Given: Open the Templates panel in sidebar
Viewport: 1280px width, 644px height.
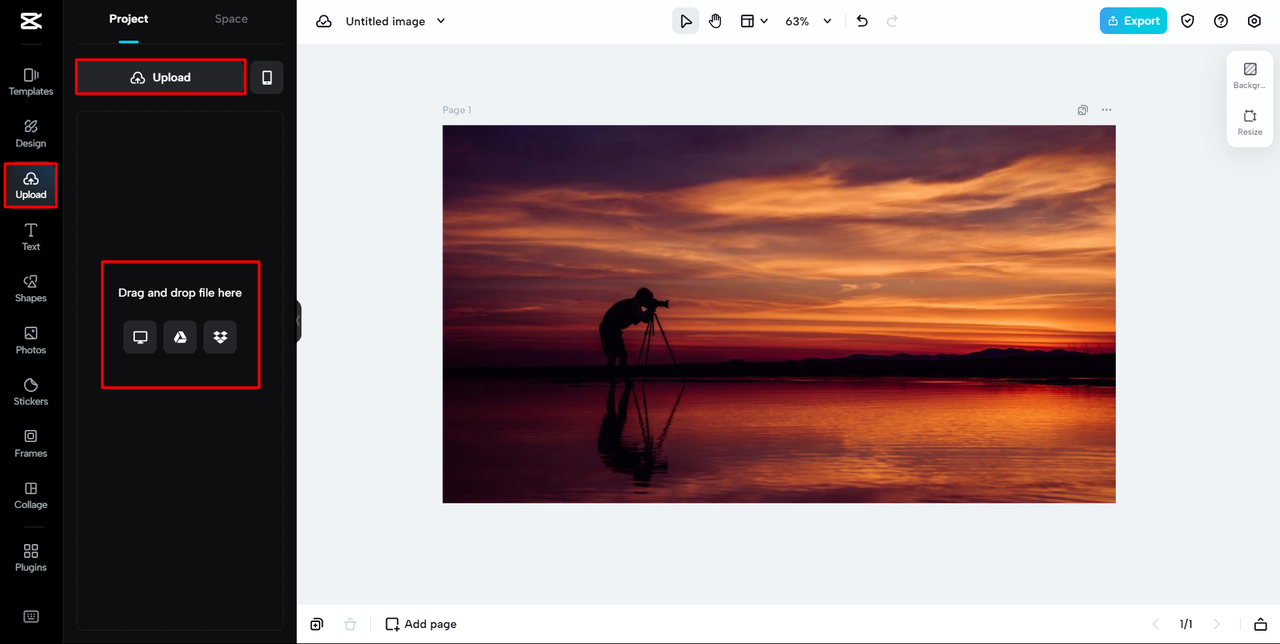Looking at the screenshot, I should (x=31, y=81).
